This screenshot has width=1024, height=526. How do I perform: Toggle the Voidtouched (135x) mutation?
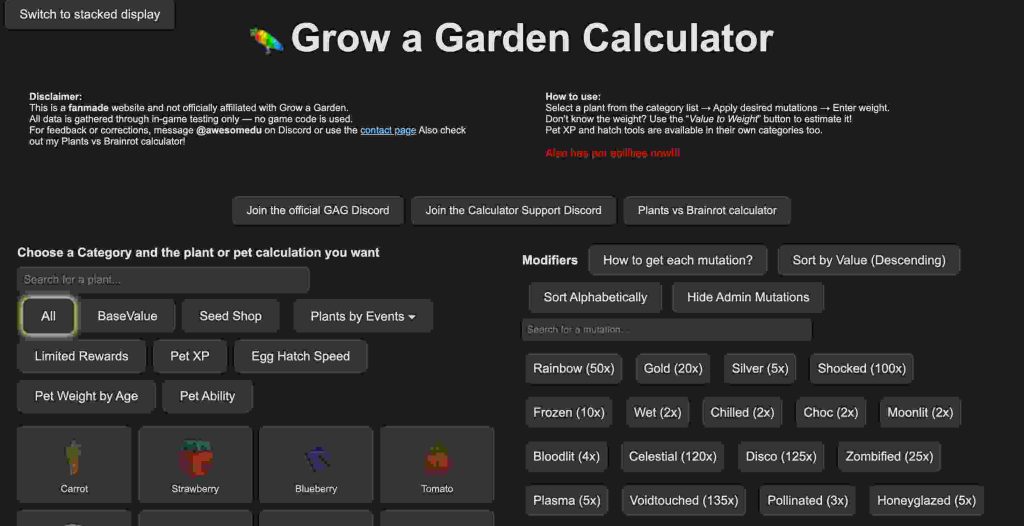683,501
